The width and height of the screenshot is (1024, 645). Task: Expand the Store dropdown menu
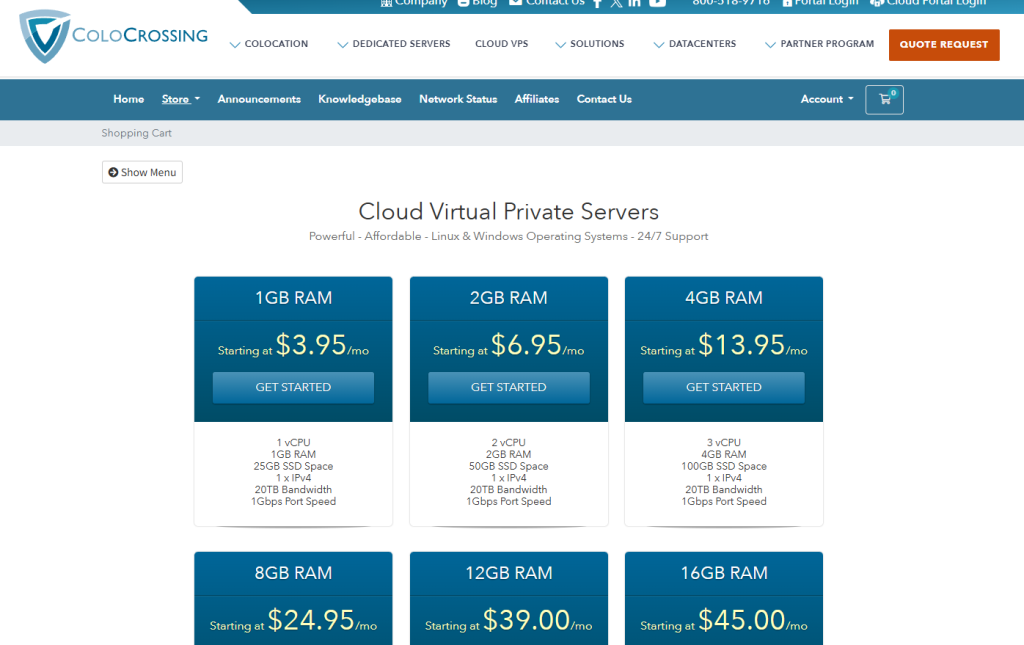pos(180,99)
